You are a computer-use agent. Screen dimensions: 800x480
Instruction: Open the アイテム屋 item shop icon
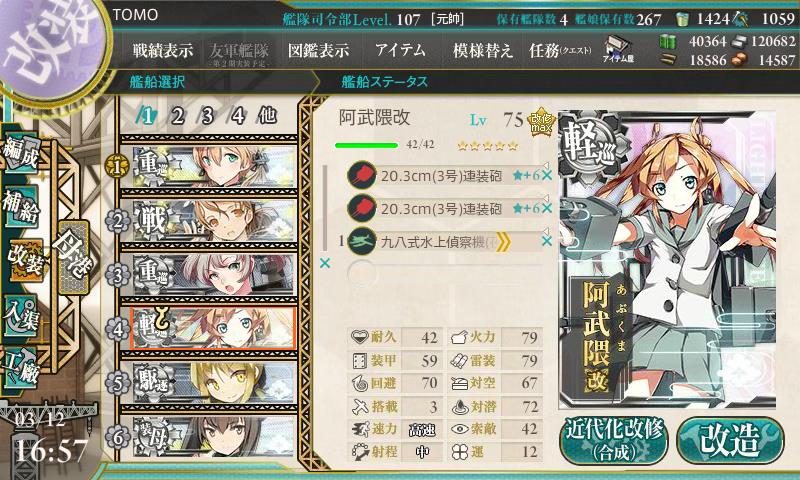[618, 50]
